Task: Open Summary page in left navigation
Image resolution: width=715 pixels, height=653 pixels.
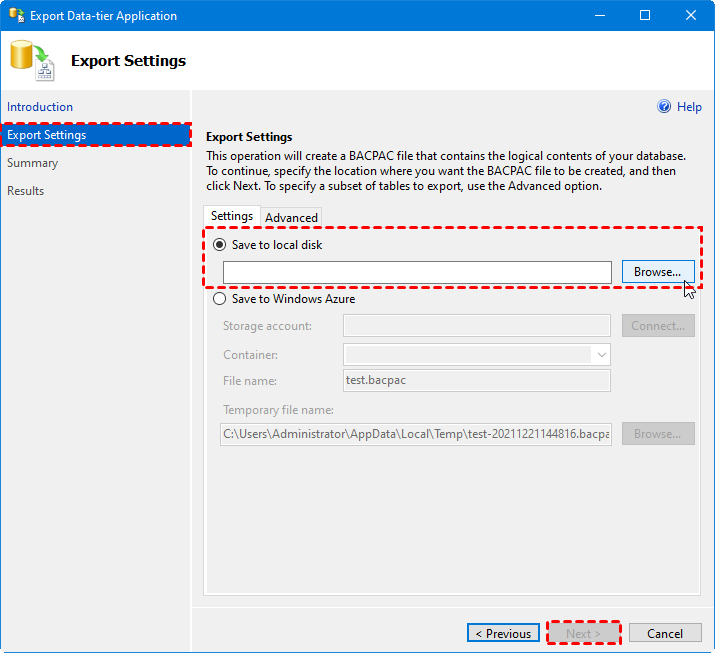Action: [x=33, y=163]
